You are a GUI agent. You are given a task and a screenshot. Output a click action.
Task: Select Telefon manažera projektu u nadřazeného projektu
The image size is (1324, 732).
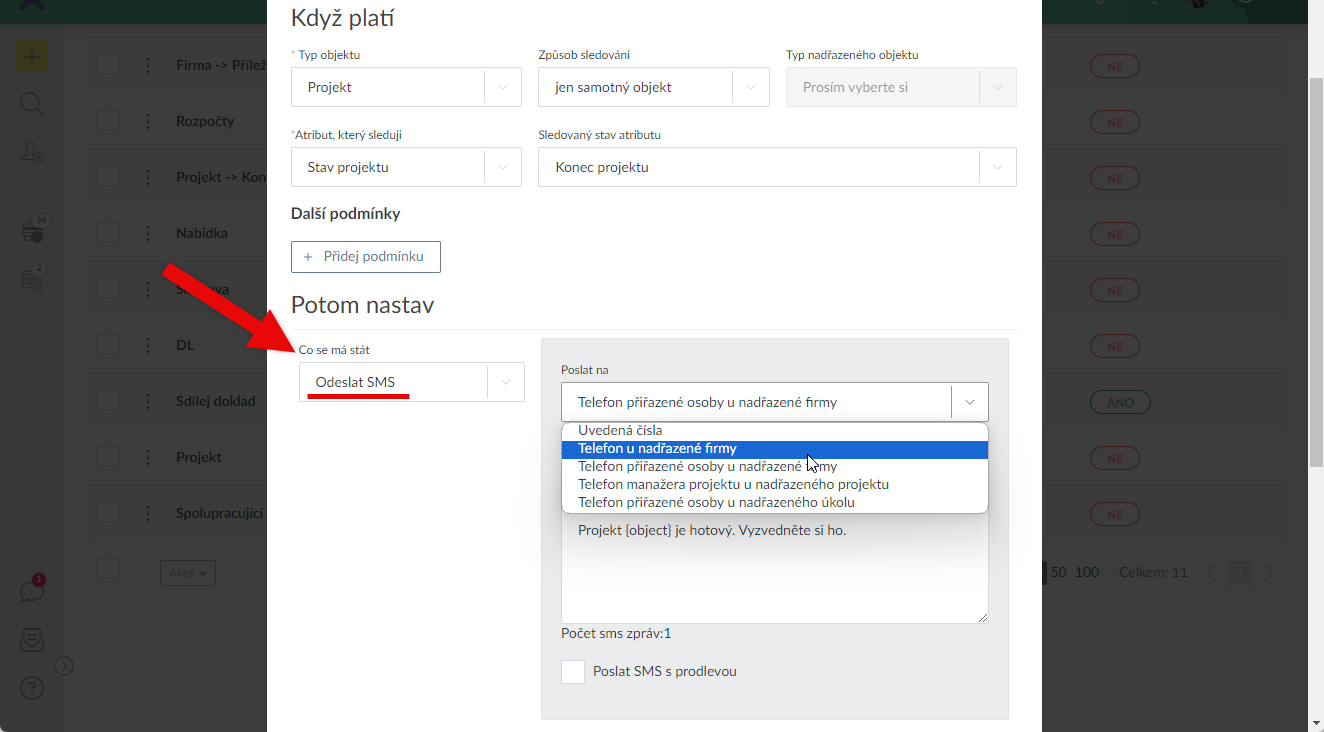733,484
